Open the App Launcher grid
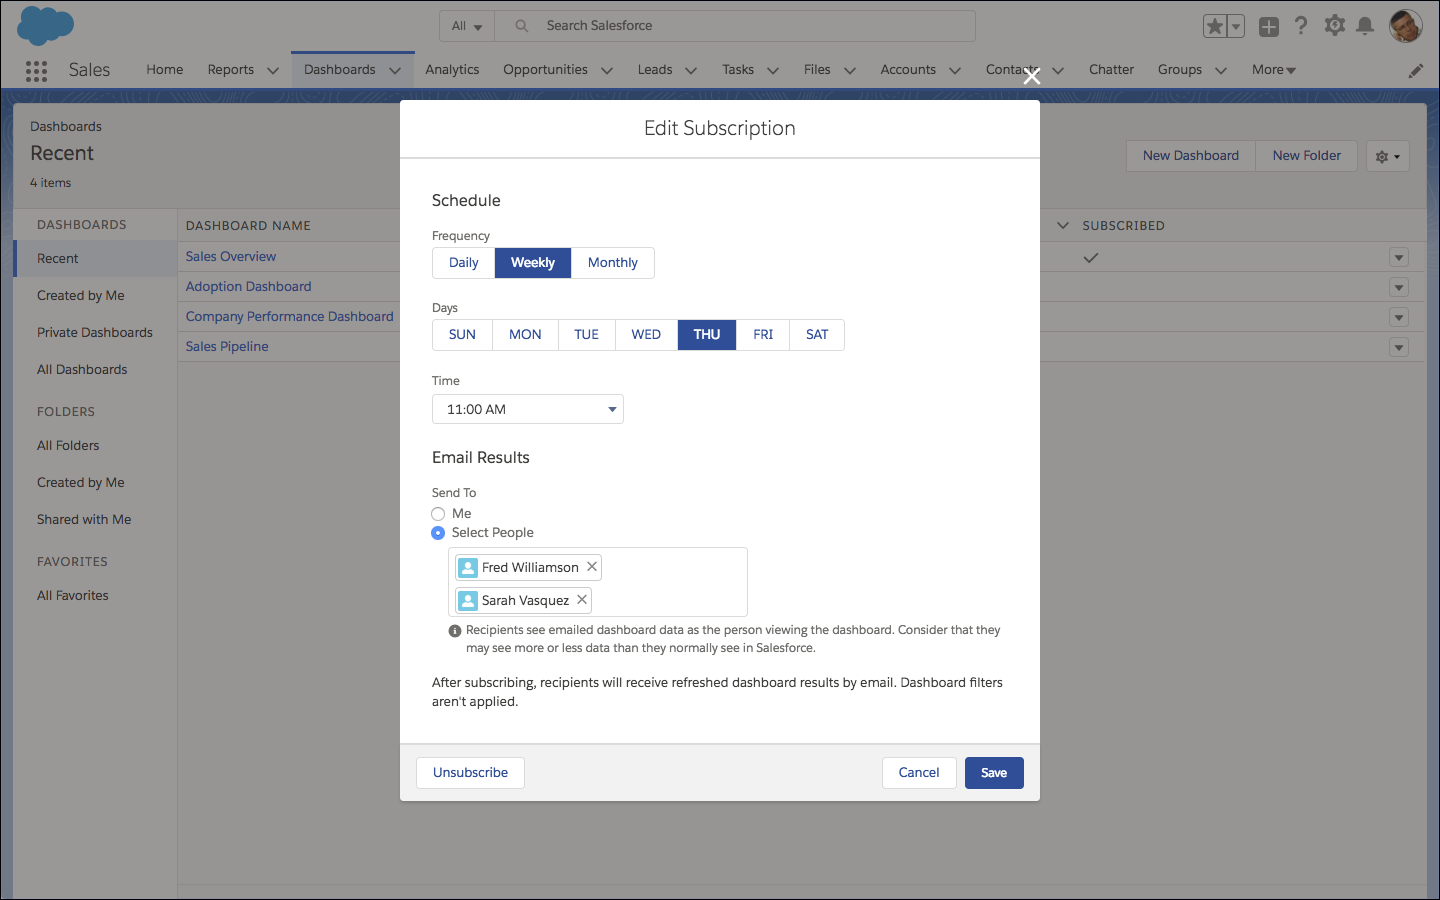The width and height of the screenshot is (1440, 900). click(37, 71)
